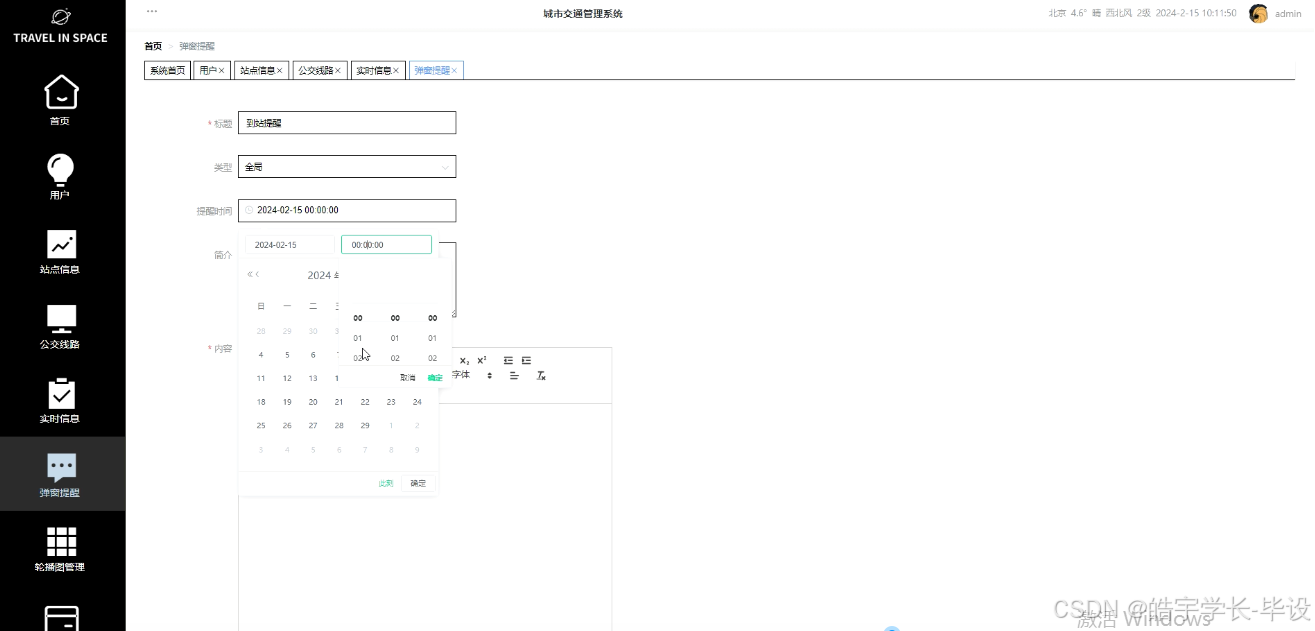Pick day 13 in the calendar
The image size is (1315, 631).
(x=313, y=378)
